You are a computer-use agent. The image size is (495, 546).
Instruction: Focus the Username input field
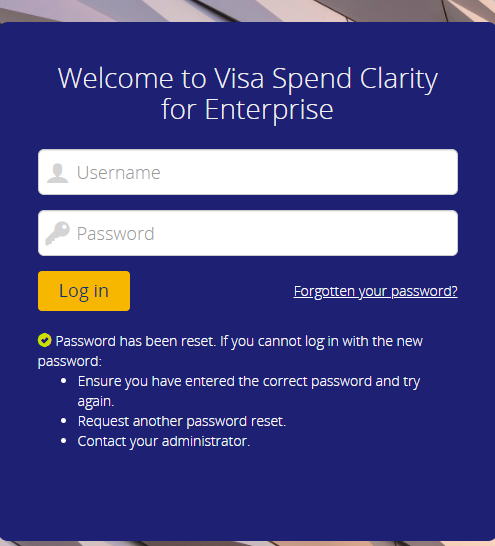pos(248,172)
